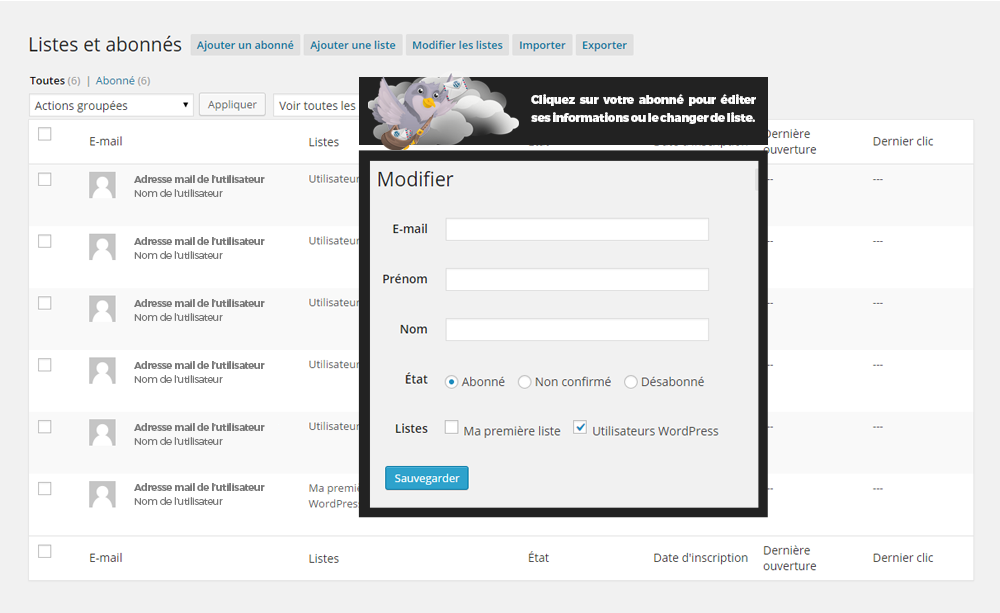Viewport: 1000px width, 613px height.
Task: Click the Modifier dialog scrollbar
Action: [x=756, y=180]
